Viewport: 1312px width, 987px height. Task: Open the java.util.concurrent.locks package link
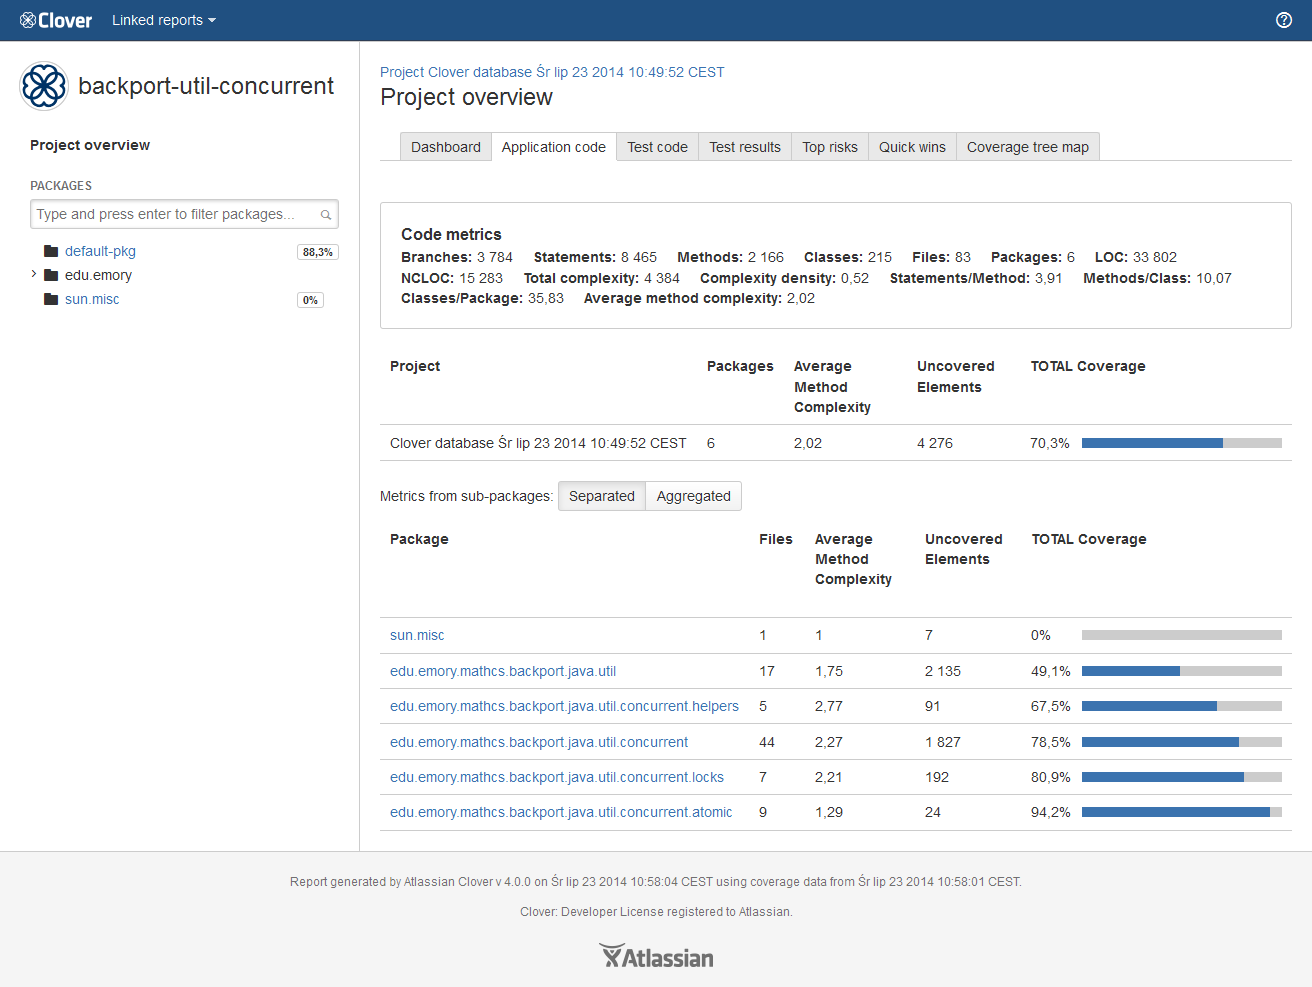point(557,777)
